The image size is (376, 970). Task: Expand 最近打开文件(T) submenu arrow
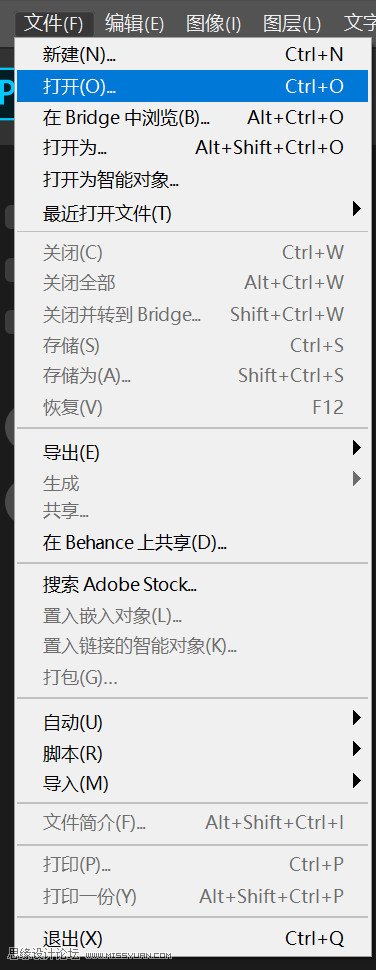pos(356,209)
